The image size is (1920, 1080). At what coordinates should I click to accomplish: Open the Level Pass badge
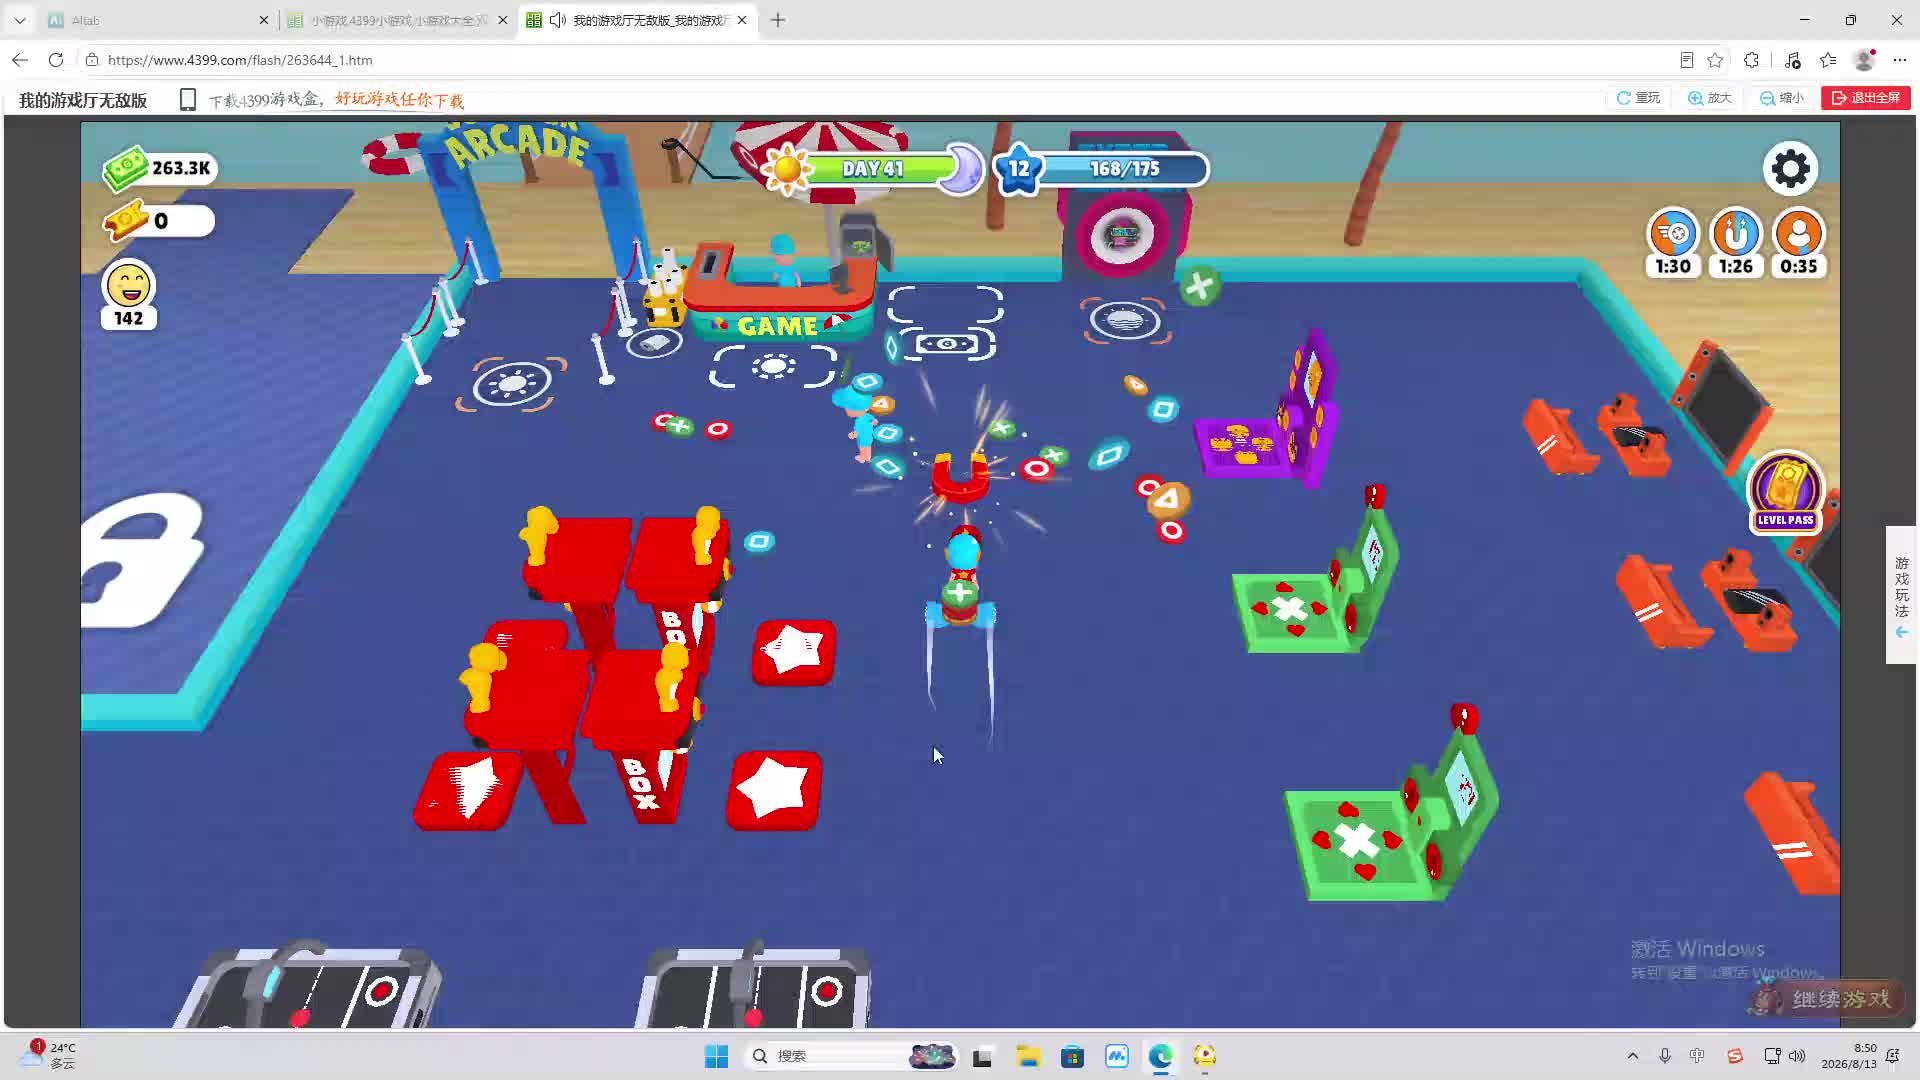coord(1786,492)
